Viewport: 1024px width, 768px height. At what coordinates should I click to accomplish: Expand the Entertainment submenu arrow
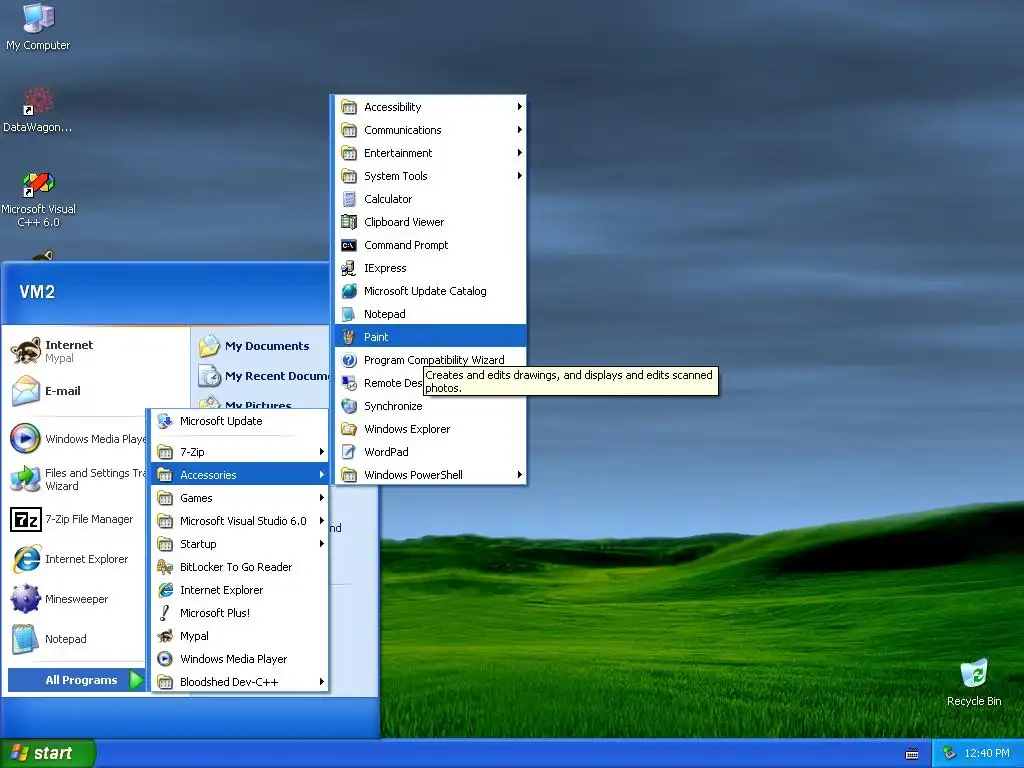click(519, 153)
